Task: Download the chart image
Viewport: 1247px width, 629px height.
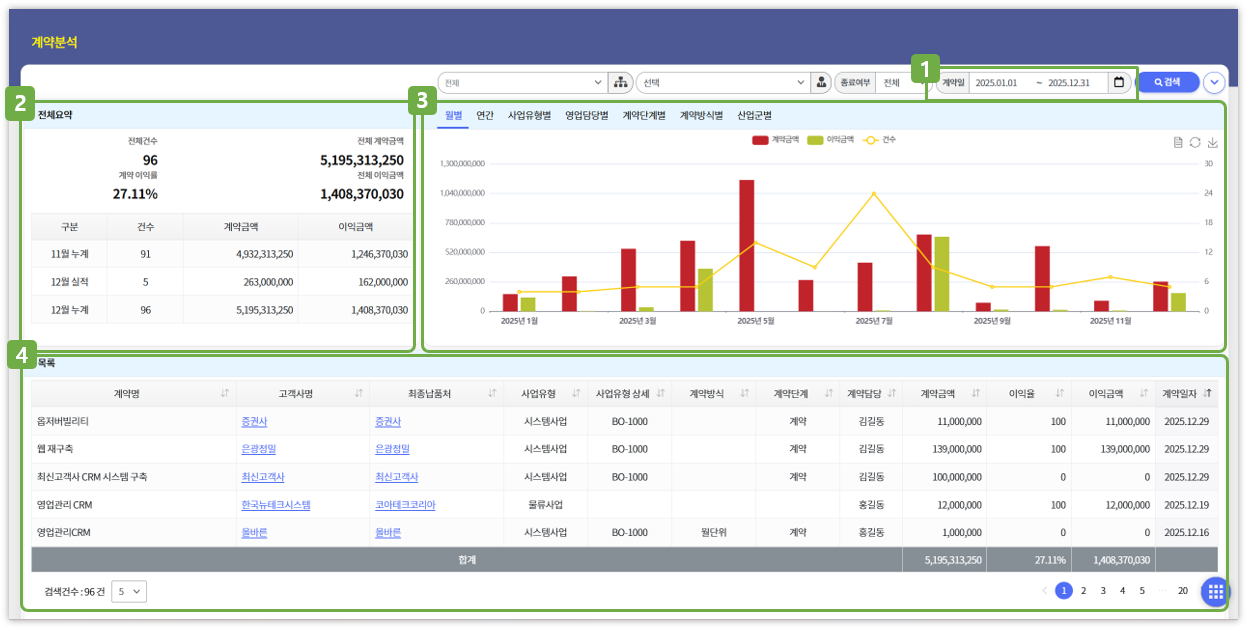Action: click(x=1212, y=143)
